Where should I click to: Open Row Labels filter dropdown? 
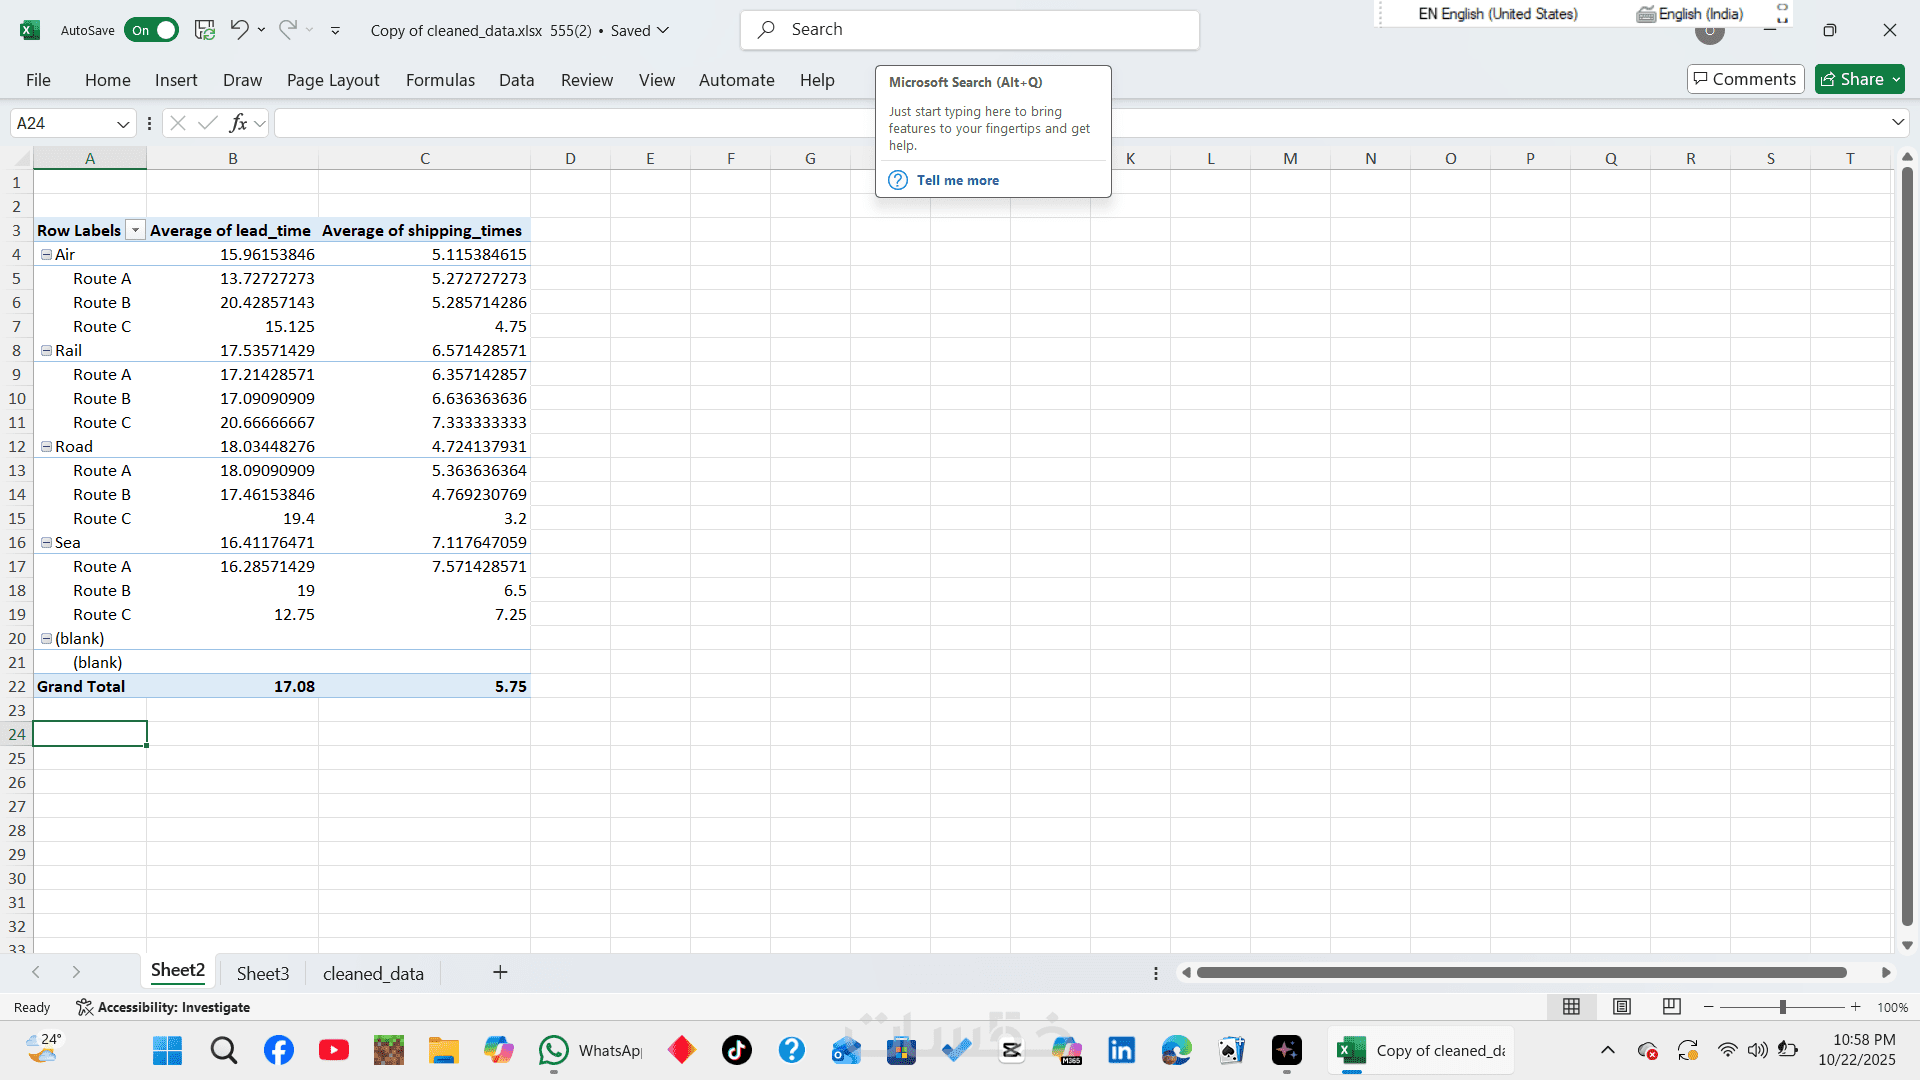135,231
